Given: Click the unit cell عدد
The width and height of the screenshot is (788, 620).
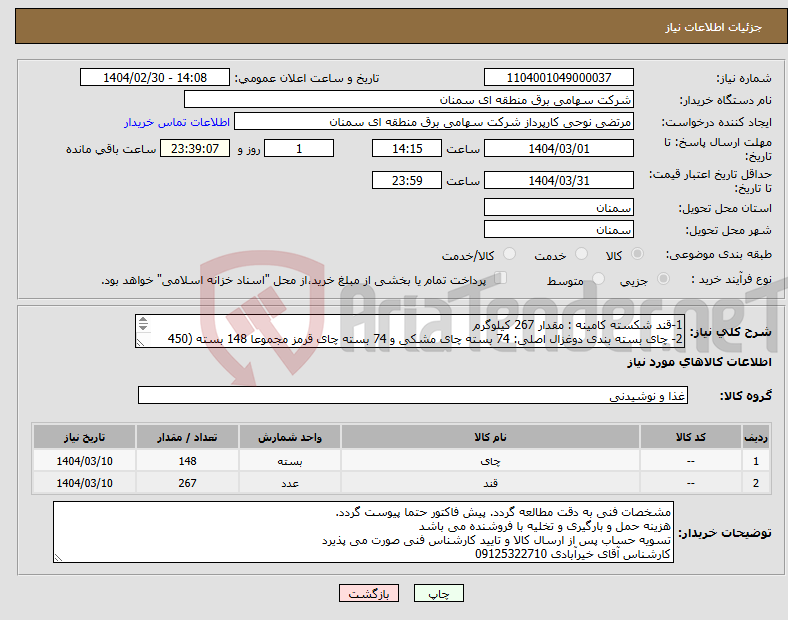Looking at the screenshot, I should 290,483.
